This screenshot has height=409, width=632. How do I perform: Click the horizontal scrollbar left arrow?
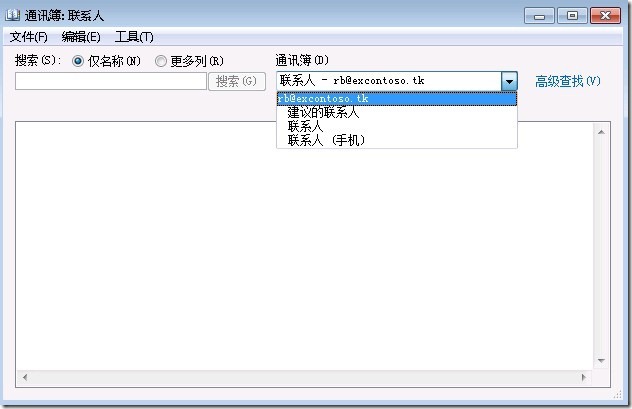click(23, 378)
